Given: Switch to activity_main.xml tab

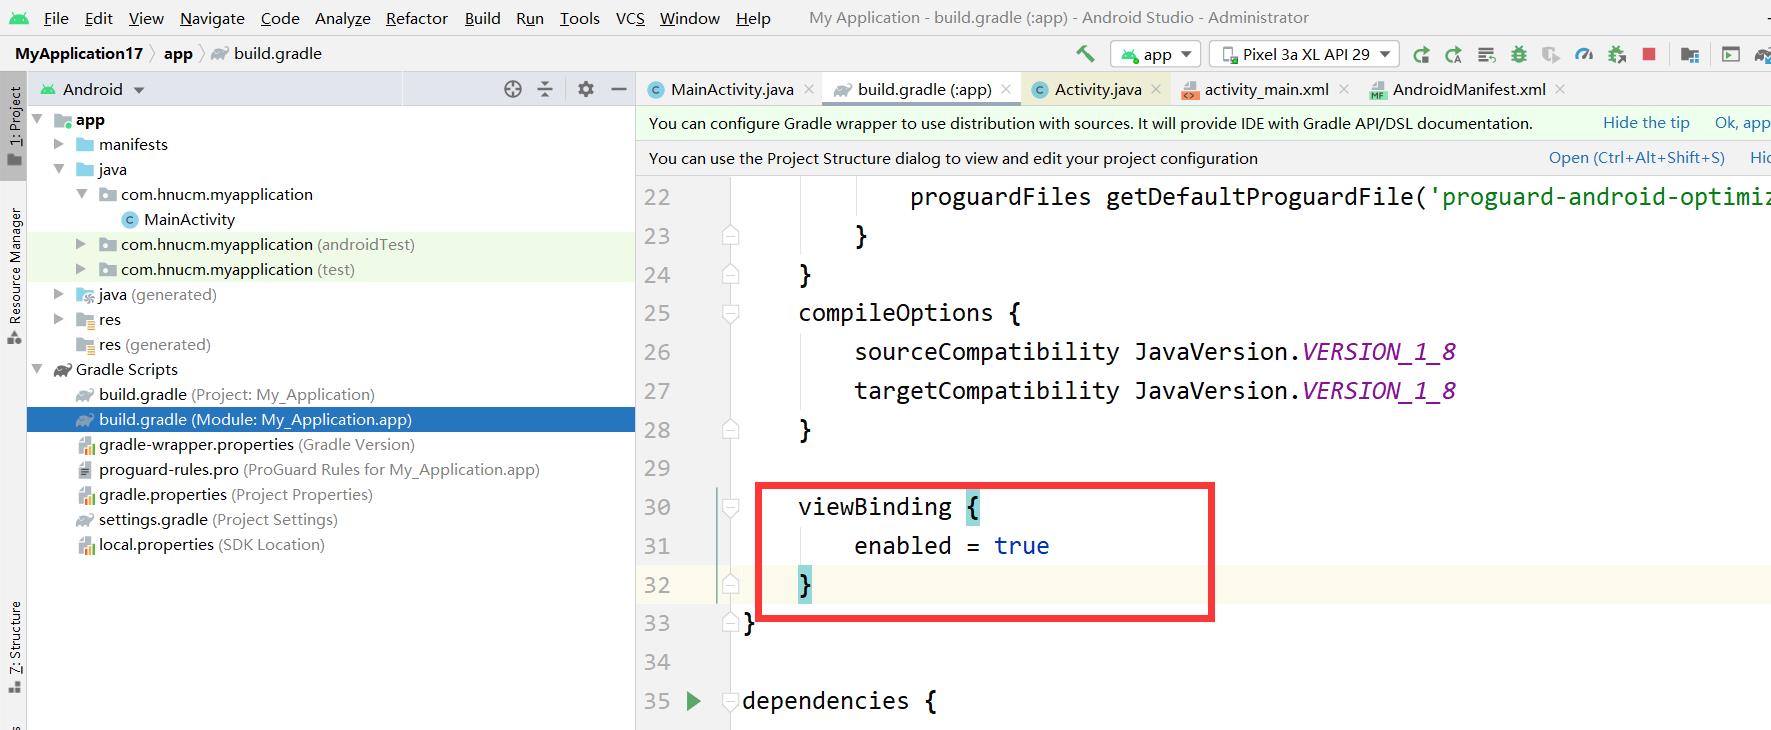Looking at the screenshot, I should [x=1266, y=89].
